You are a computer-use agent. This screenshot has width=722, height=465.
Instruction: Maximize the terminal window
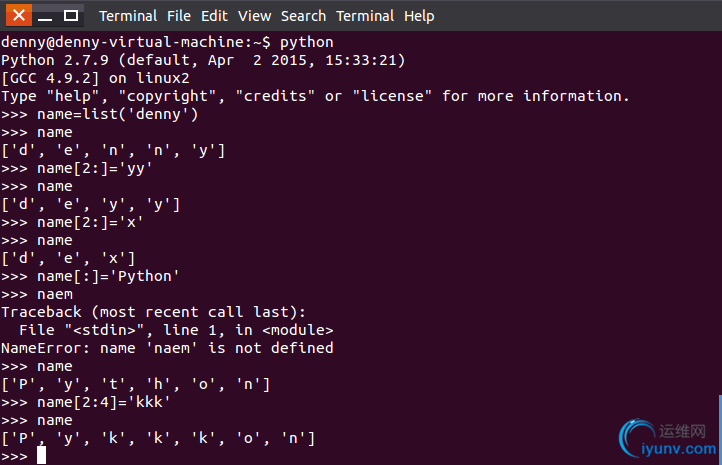(x=70, y=16)
